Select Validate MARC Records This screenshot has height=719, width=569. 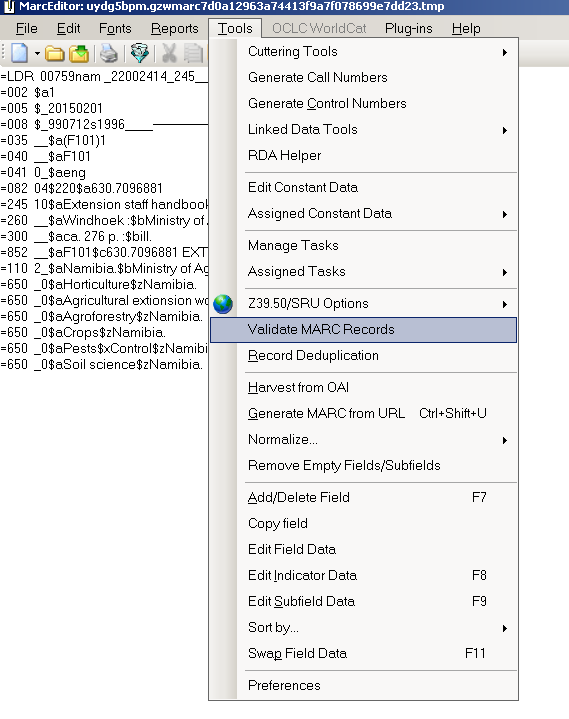pyautogui.click(x=363, y=330)
